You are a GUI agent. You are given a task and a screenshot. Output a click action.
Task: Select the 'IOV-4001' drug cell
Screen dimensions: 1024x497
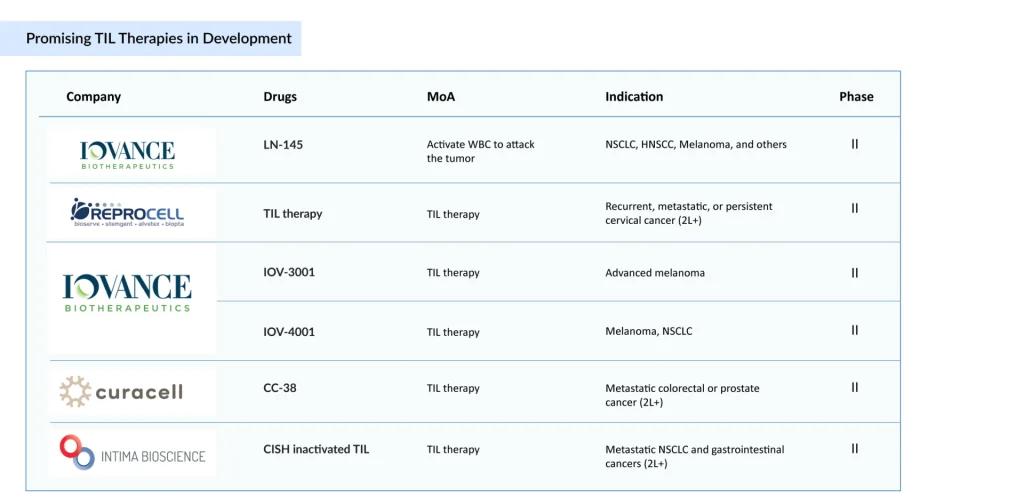(289, 332)
